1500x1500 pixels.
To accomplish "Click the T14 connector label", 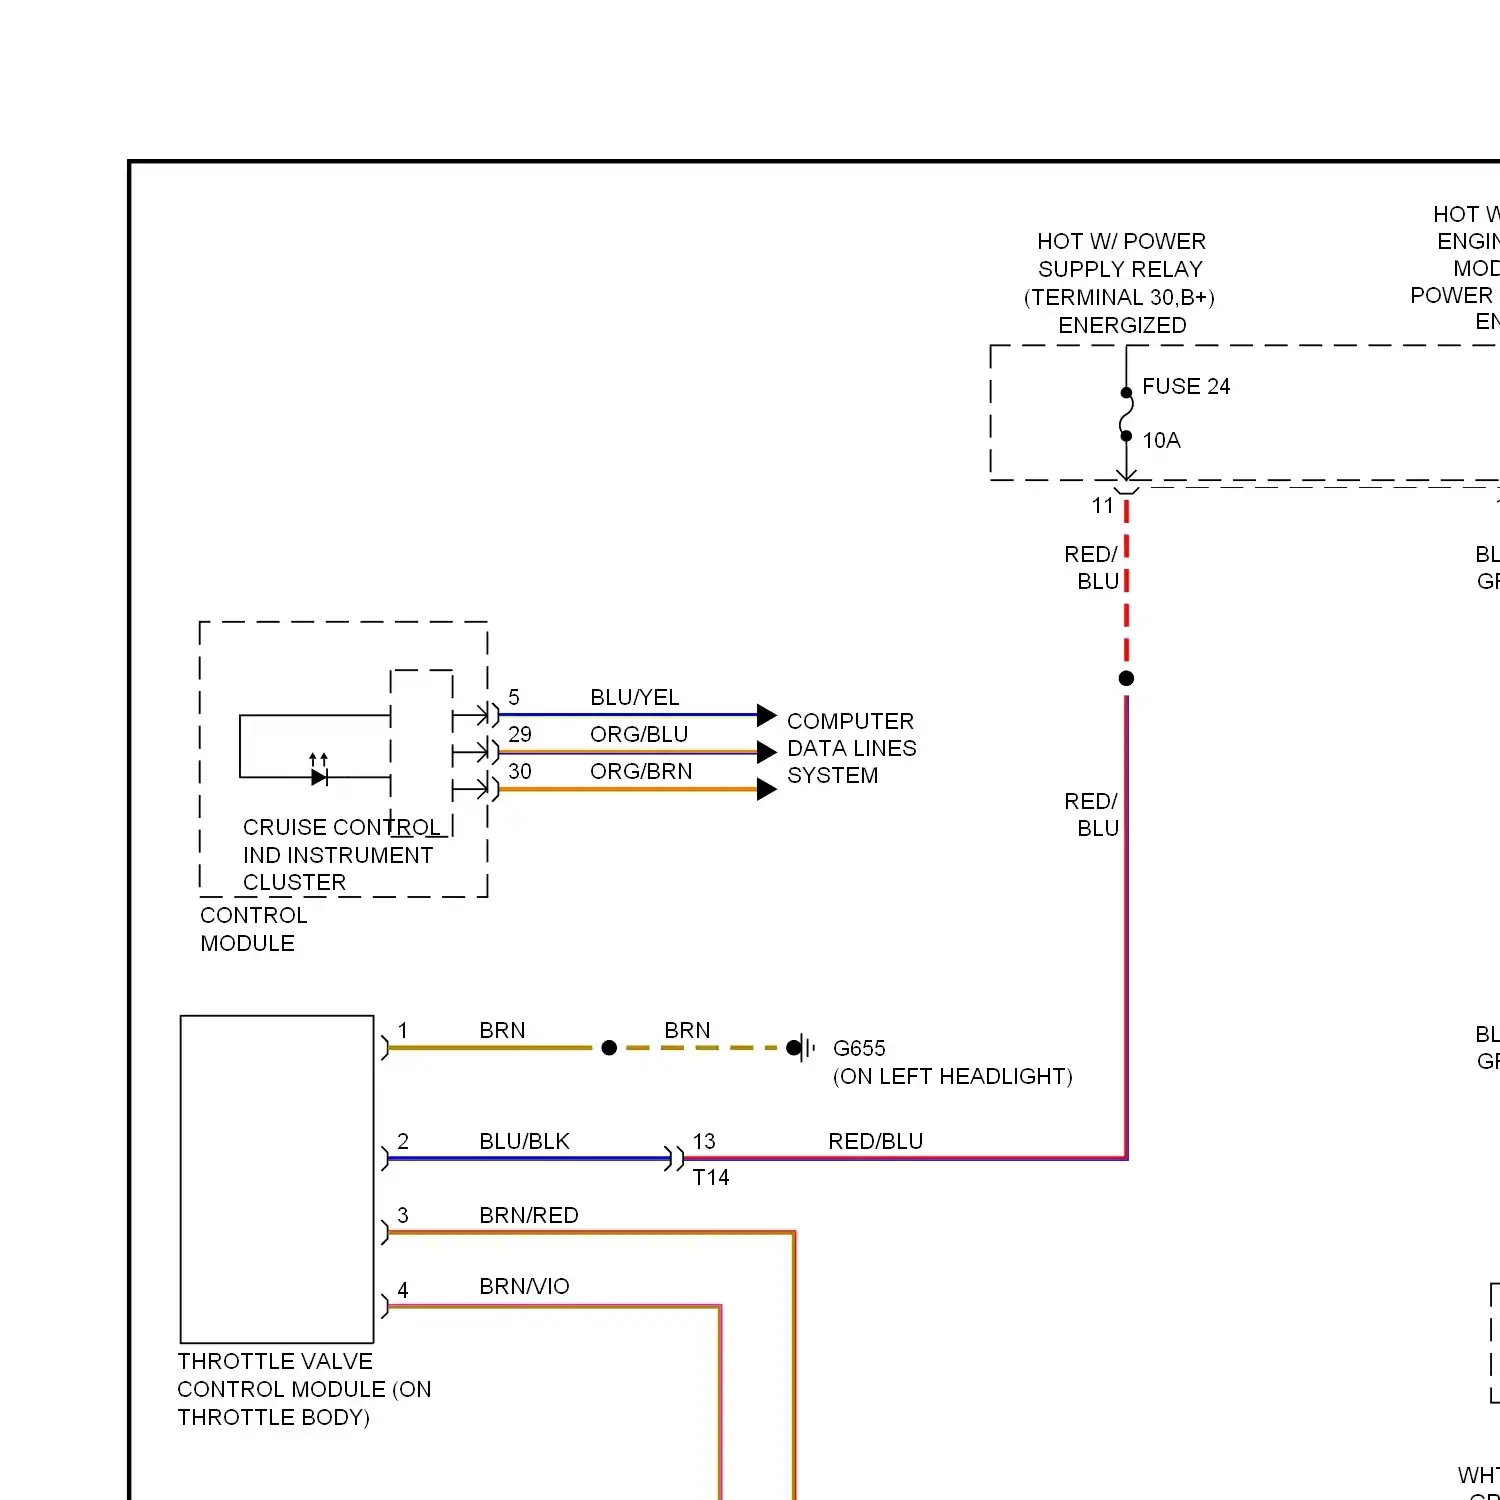I will point(711,1177).
